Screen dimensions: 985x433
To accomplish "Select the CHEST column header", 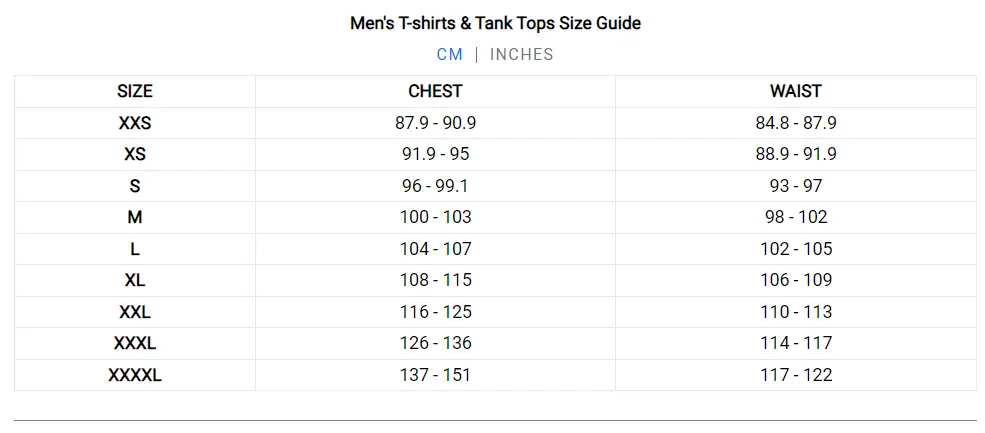I will coord(435,91).
